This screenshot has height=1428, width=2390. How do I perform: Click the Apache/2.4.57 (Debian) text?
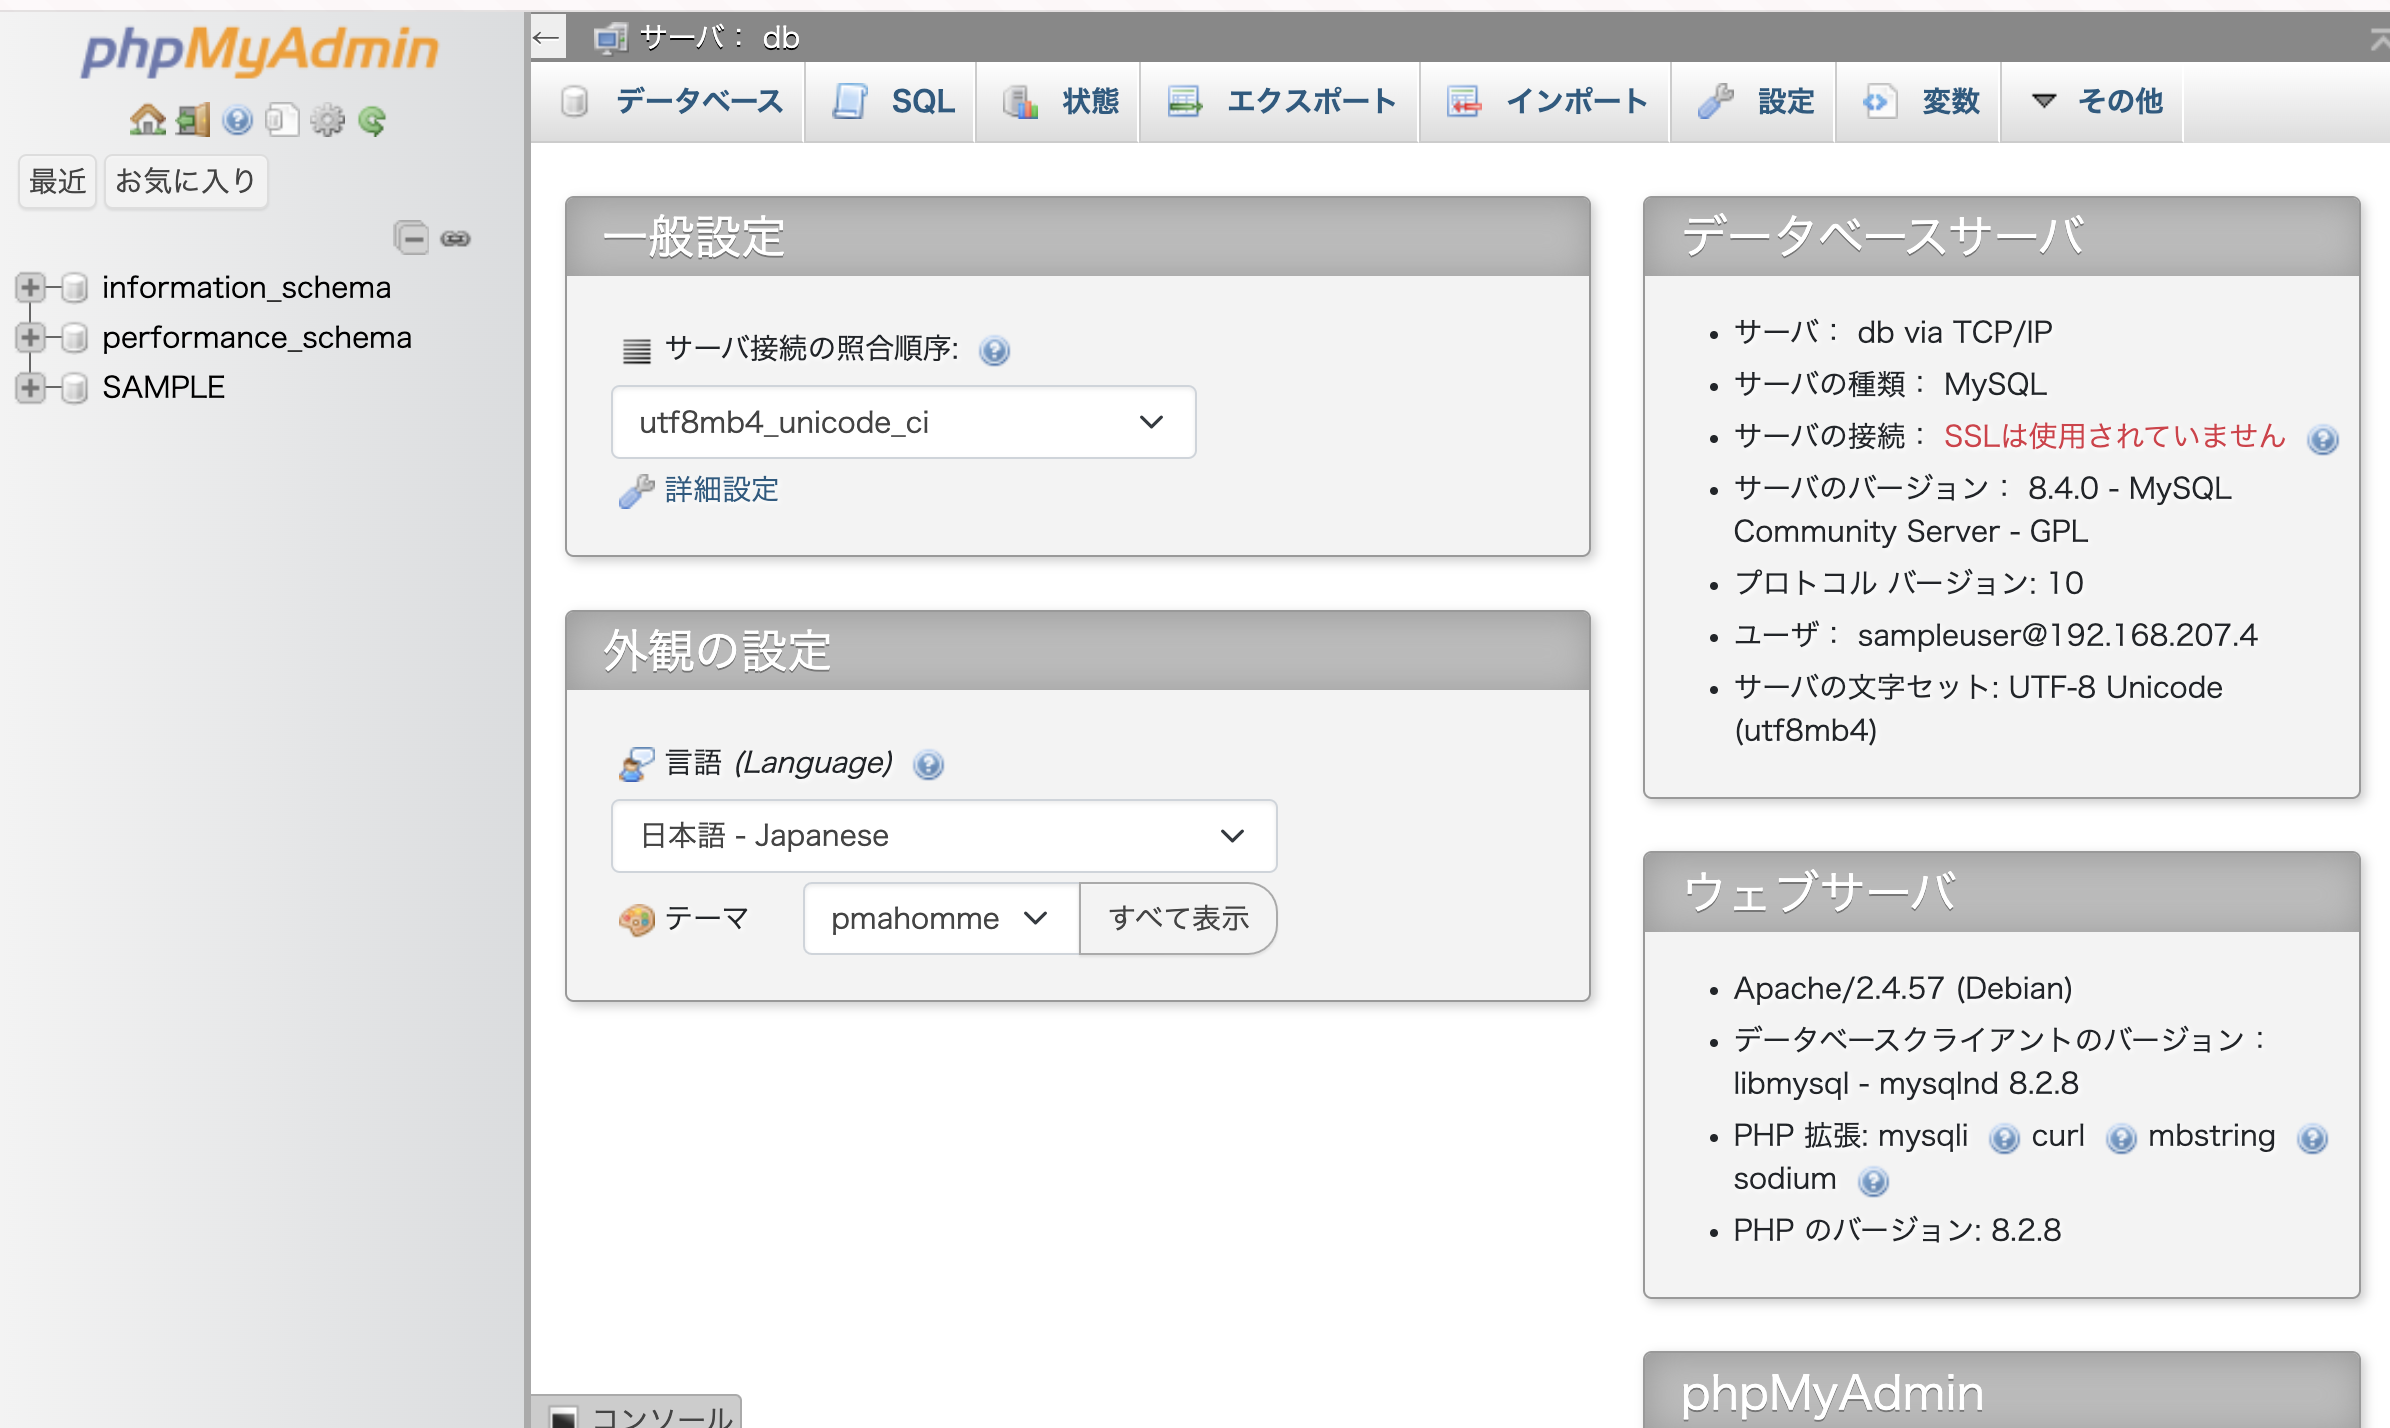pos(1903,988)
